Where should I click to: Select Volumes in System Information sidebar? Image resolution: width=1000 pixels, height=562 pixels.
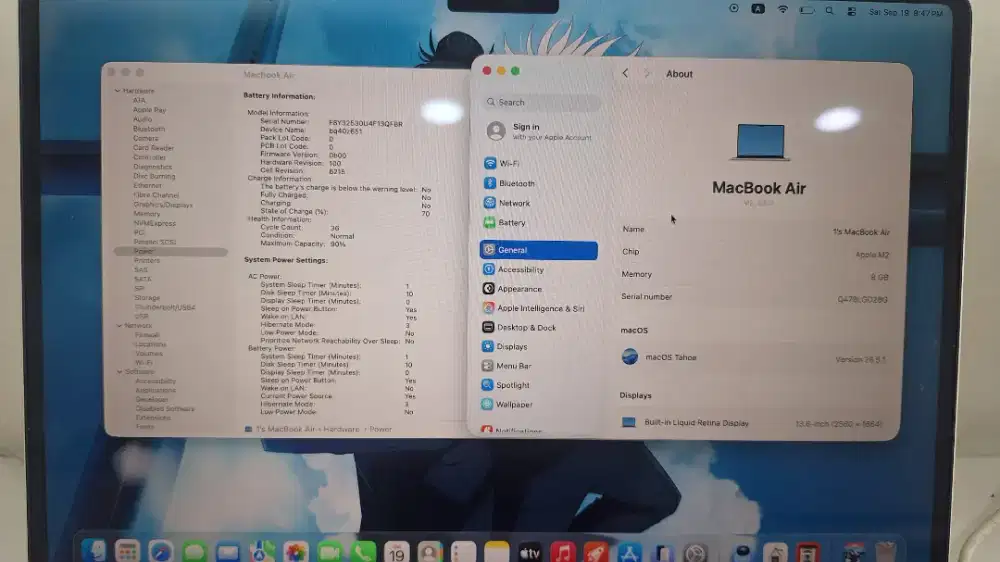(149, 353)
